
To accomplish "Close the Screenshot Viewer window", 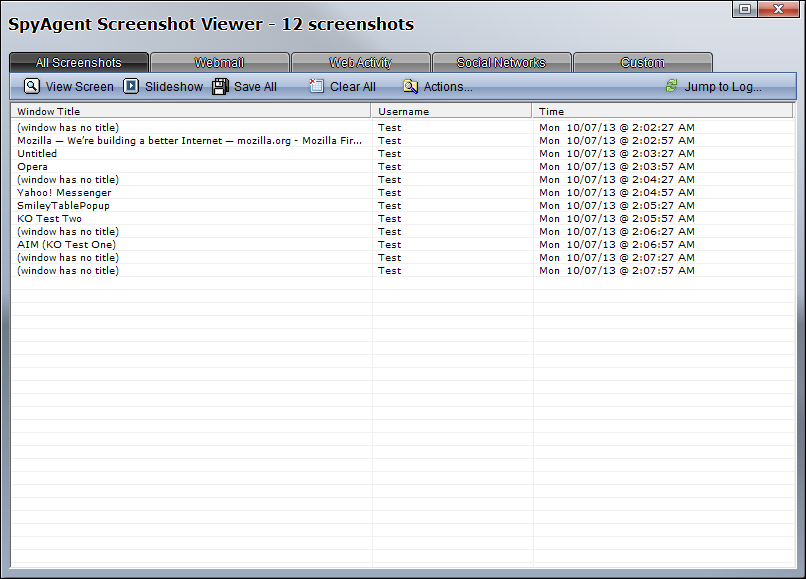I will click(780, 9).
